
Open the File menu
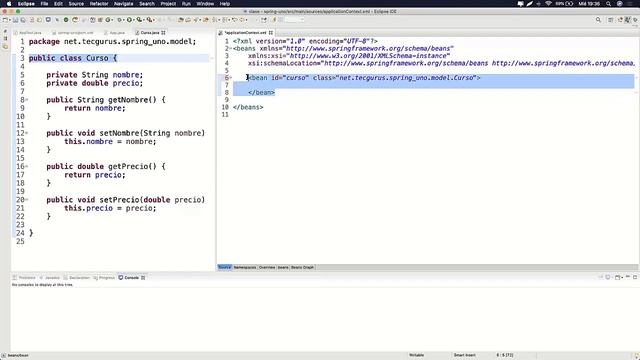(x=44, y=4)
